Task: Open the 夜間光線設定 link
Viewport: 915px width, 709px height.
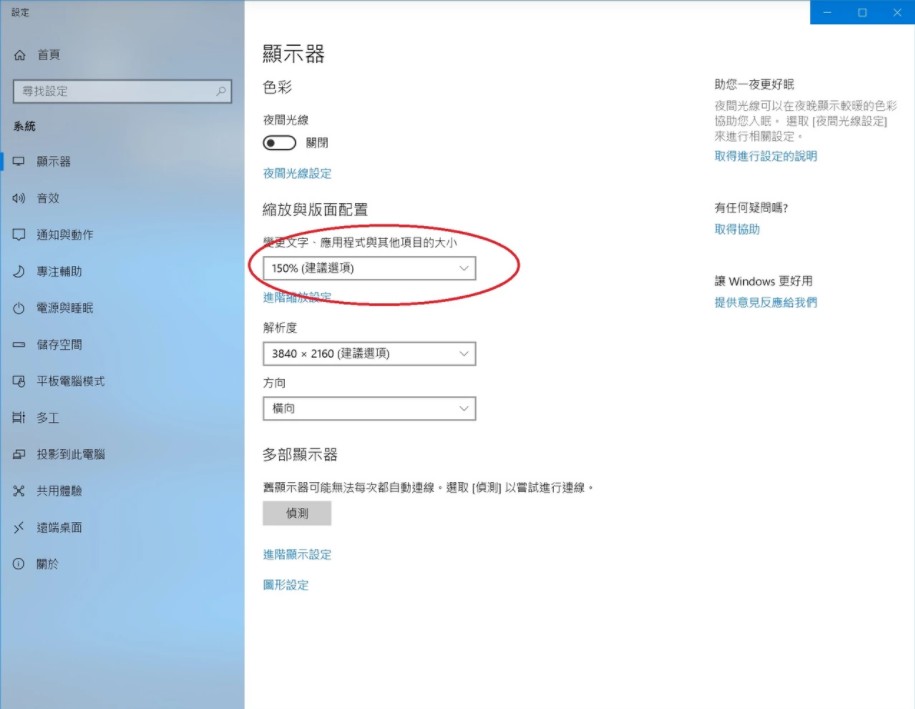Action: coord(297,173)
